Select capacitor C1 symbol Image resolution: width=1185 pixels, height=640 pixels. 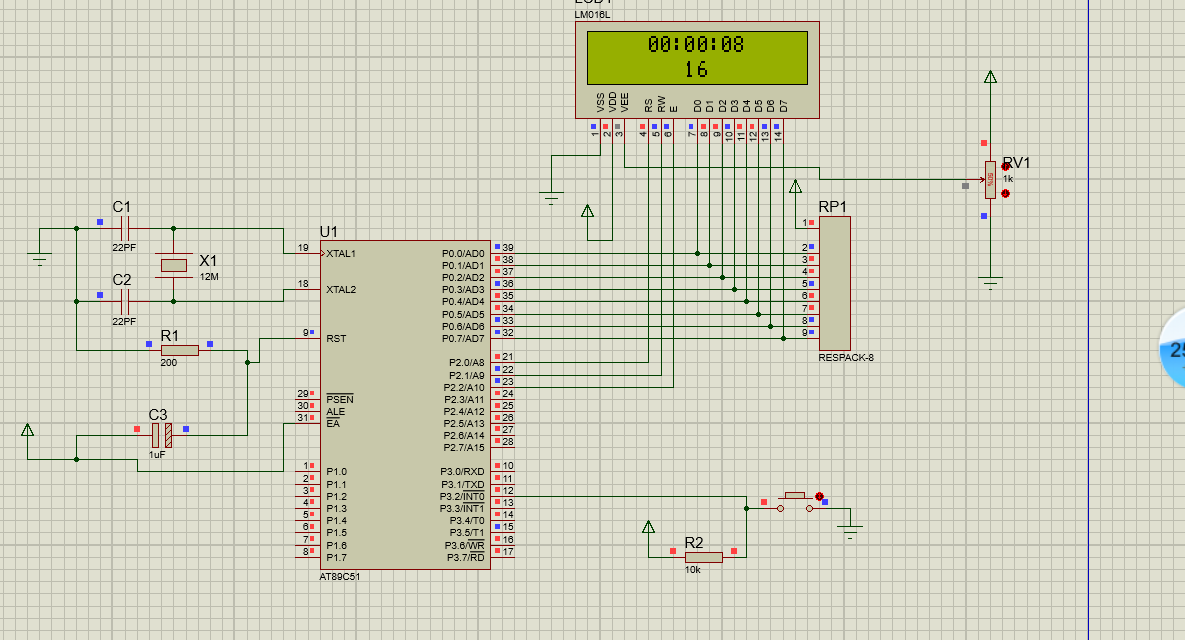(x=125, y=228)
